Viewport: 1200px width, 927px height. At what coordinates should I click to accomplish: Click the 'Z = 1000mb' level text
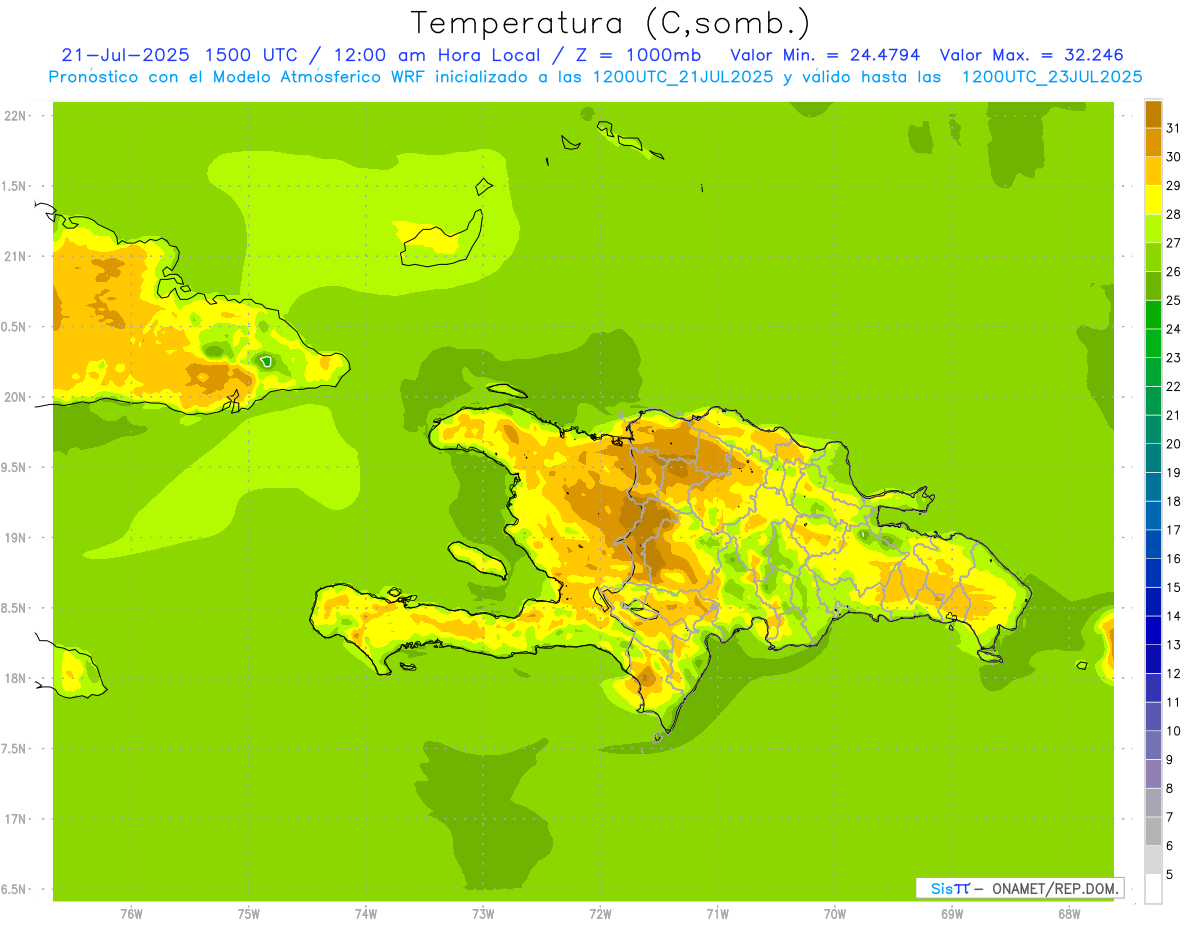[x=636, y=55]
